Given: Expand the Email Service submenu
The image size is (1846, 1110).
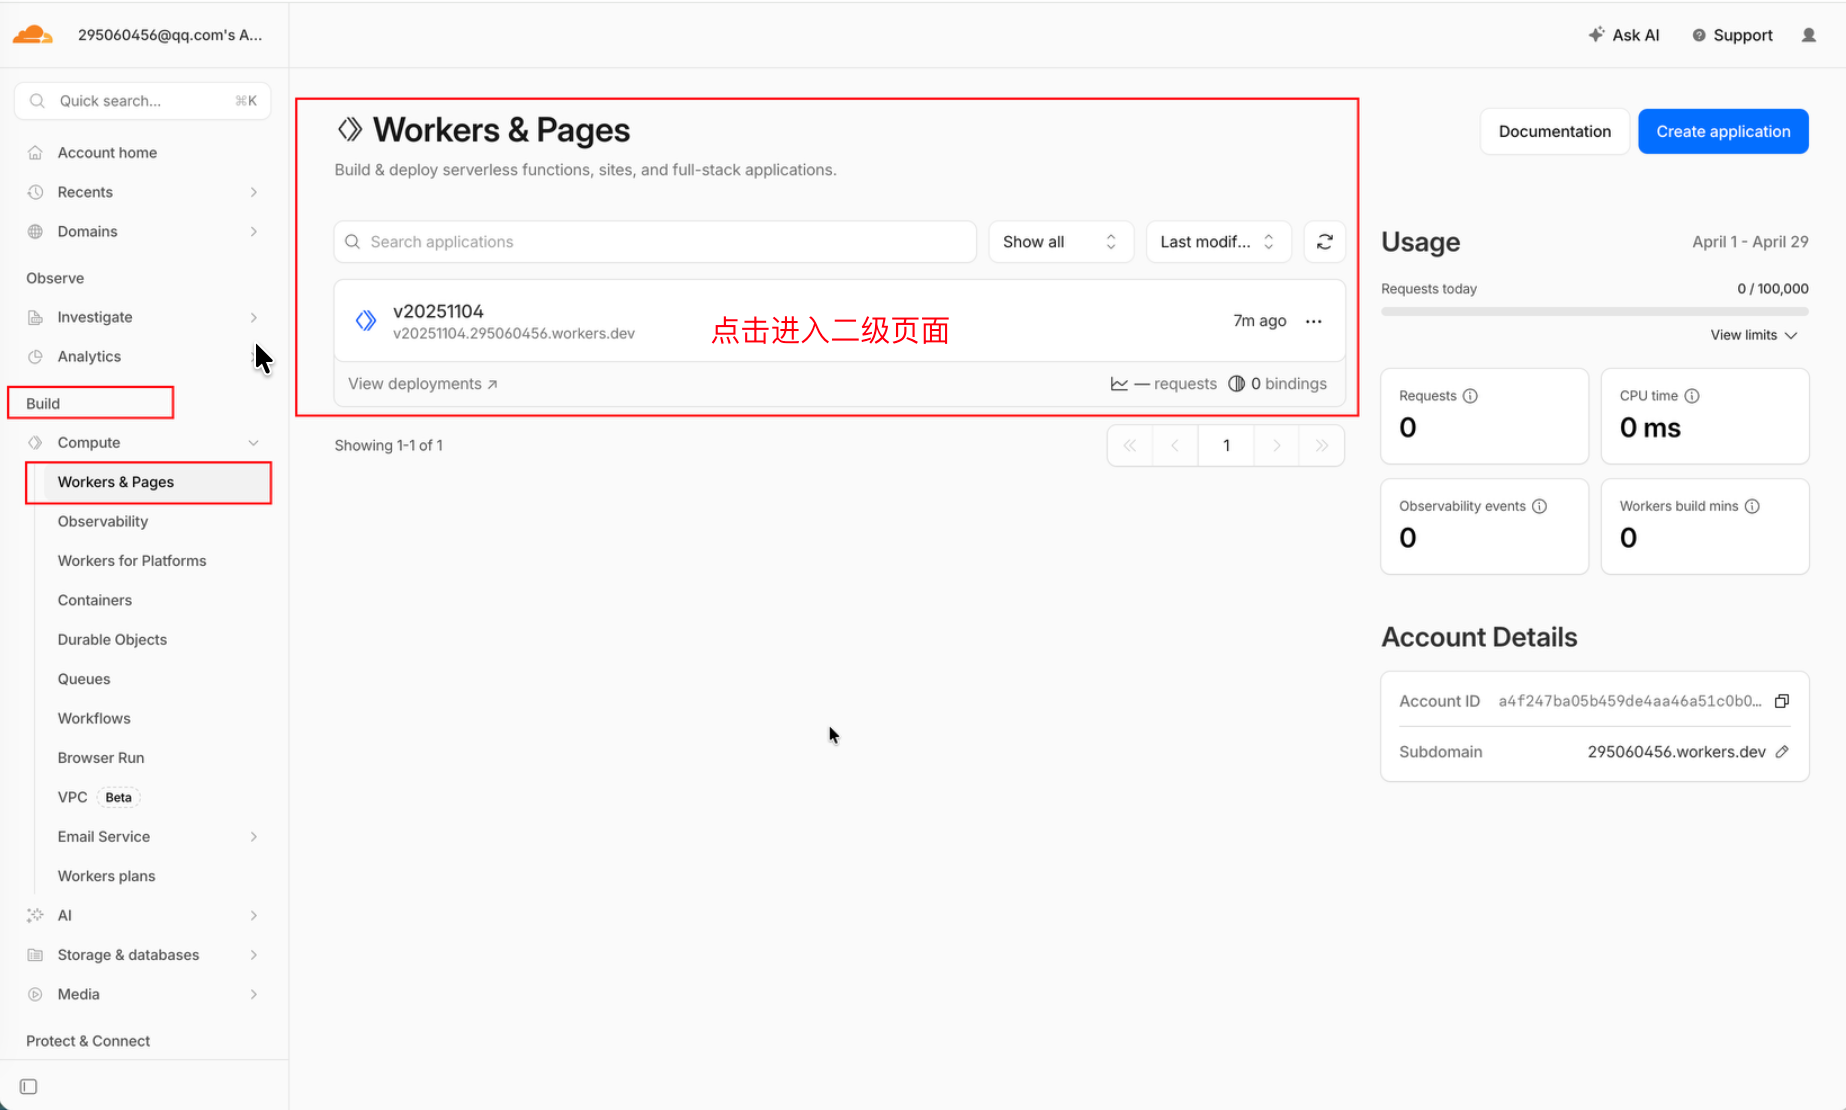Looking at the screenshot, I should pyautogui.click(x=253, y=836).
